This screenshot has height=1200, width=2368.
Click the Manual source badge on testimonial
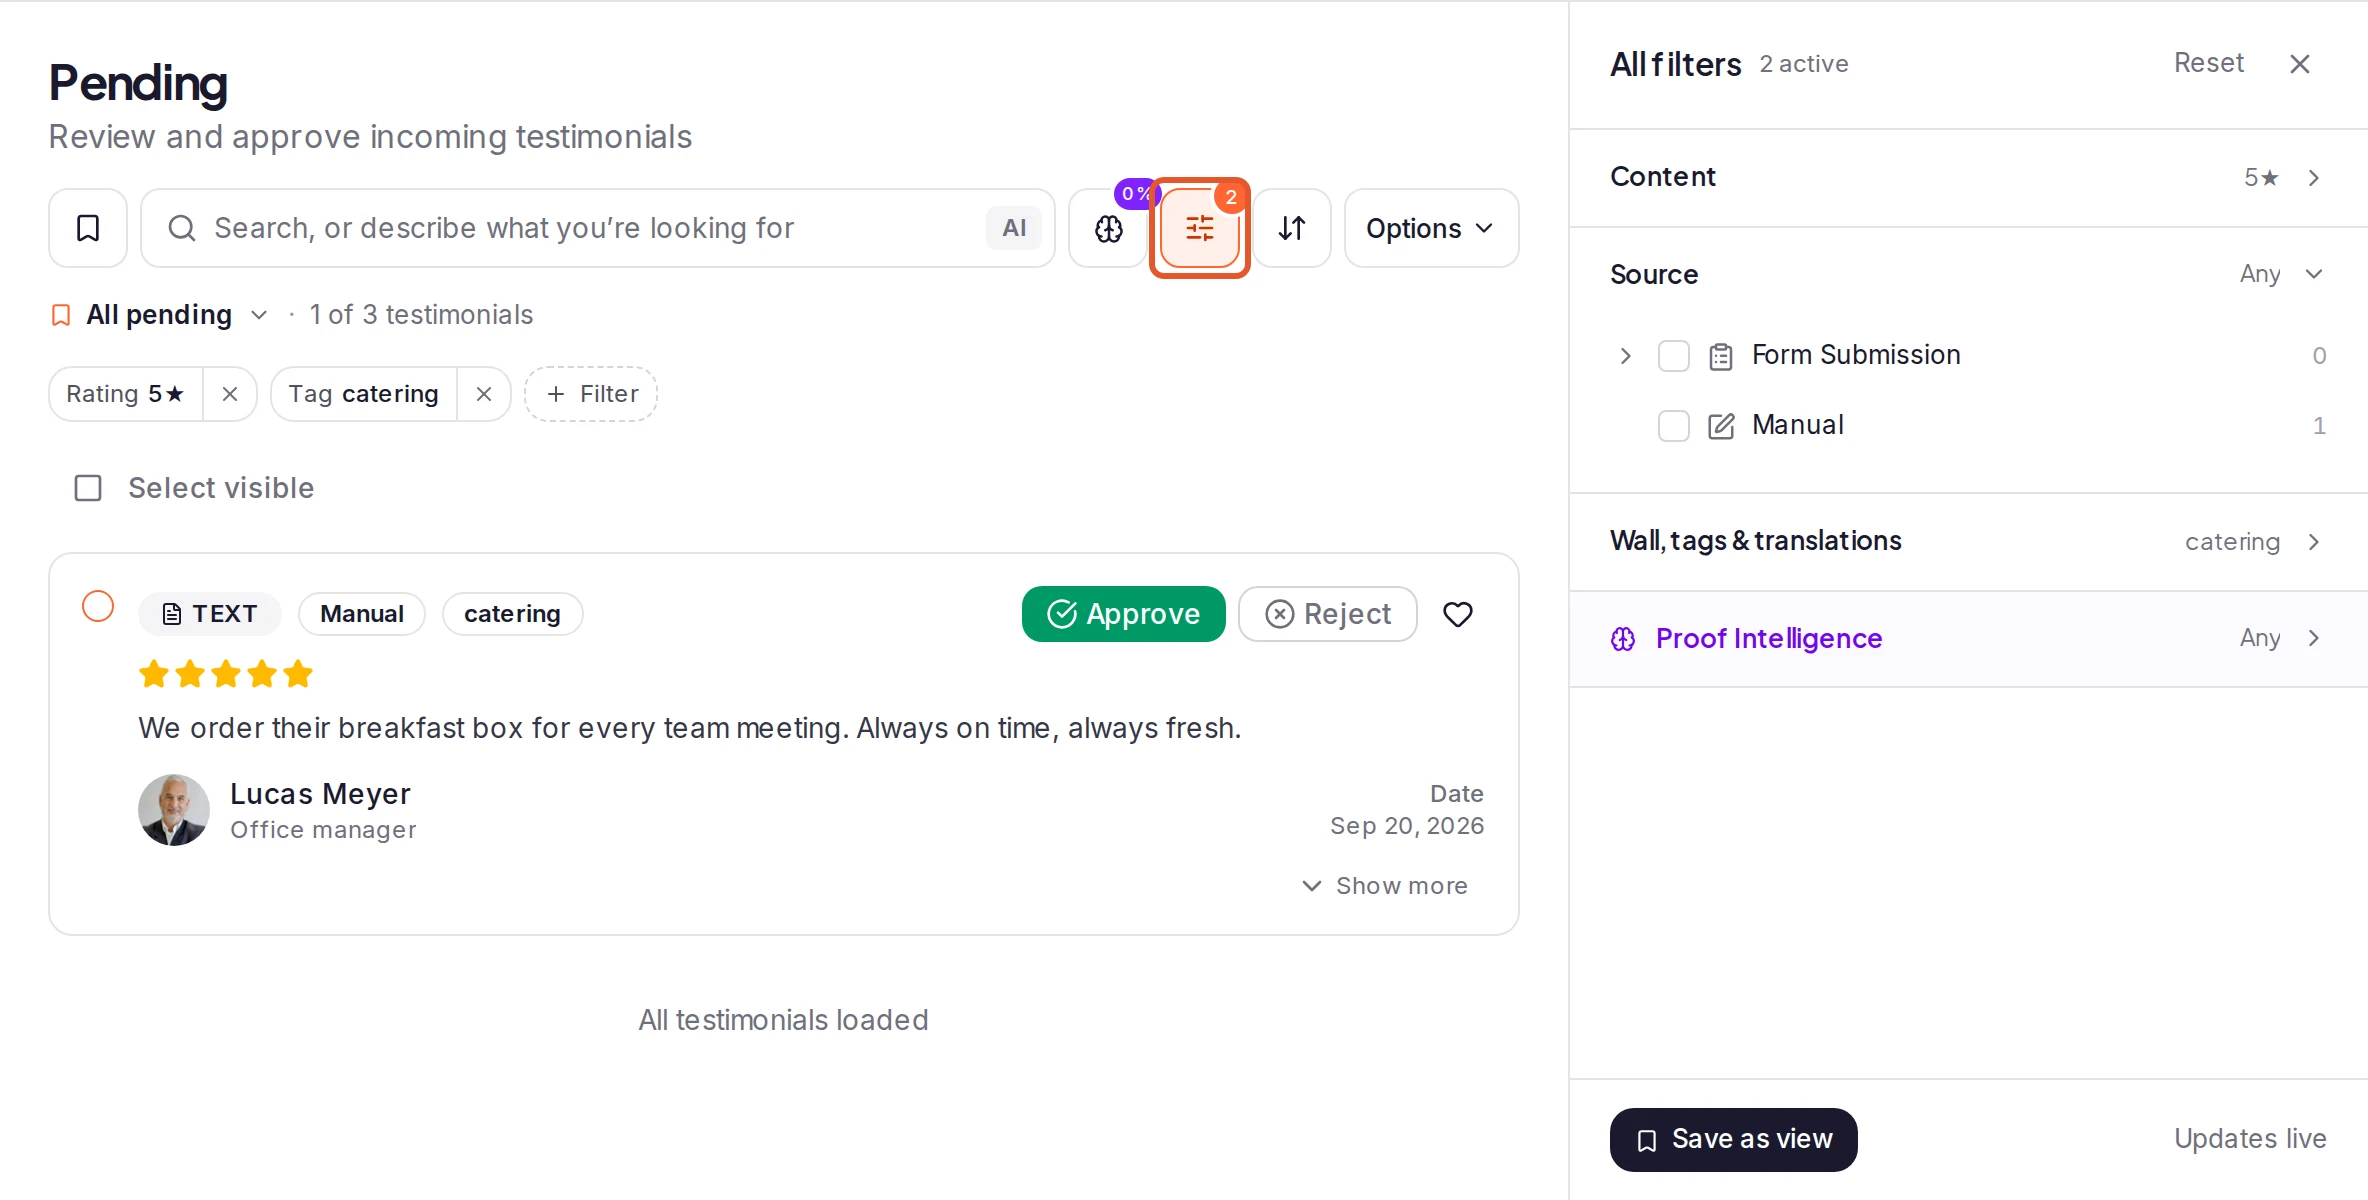tap(362, 614)
